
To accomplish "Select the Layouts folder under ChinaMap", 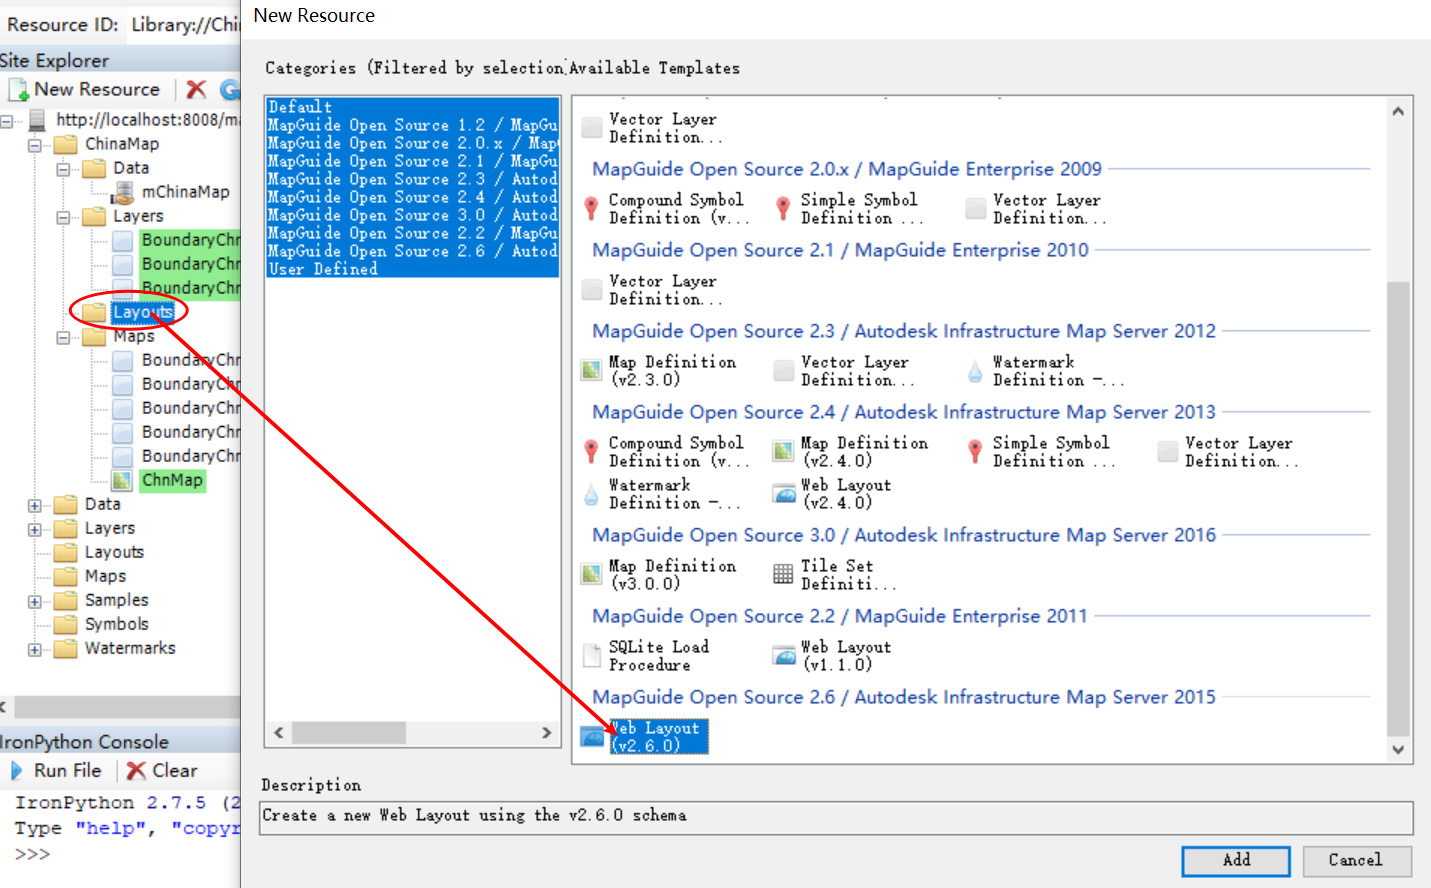I will pyautogui.click(x=143, y=312).
